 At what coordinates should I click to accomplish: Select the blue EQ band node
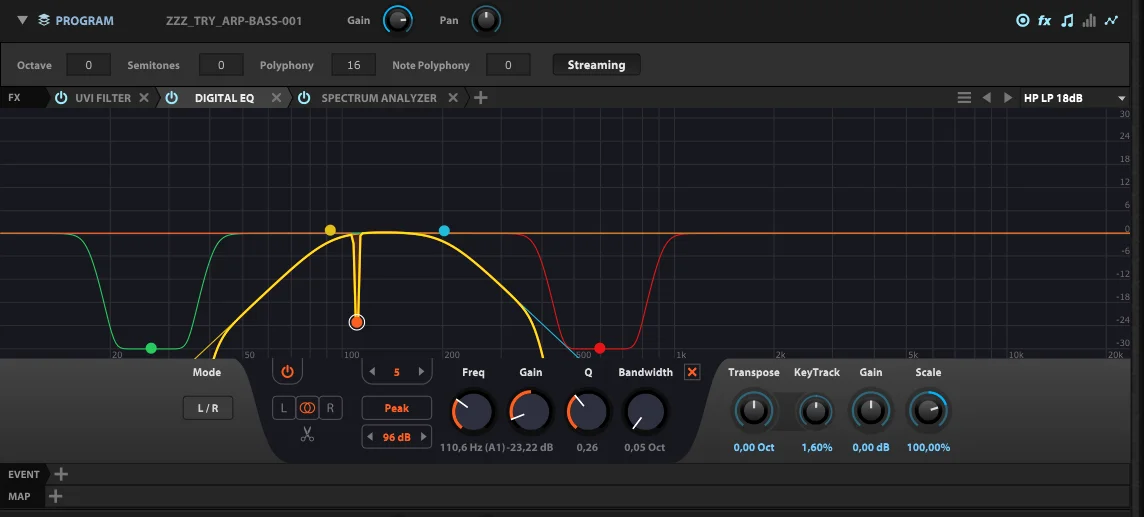444,230
